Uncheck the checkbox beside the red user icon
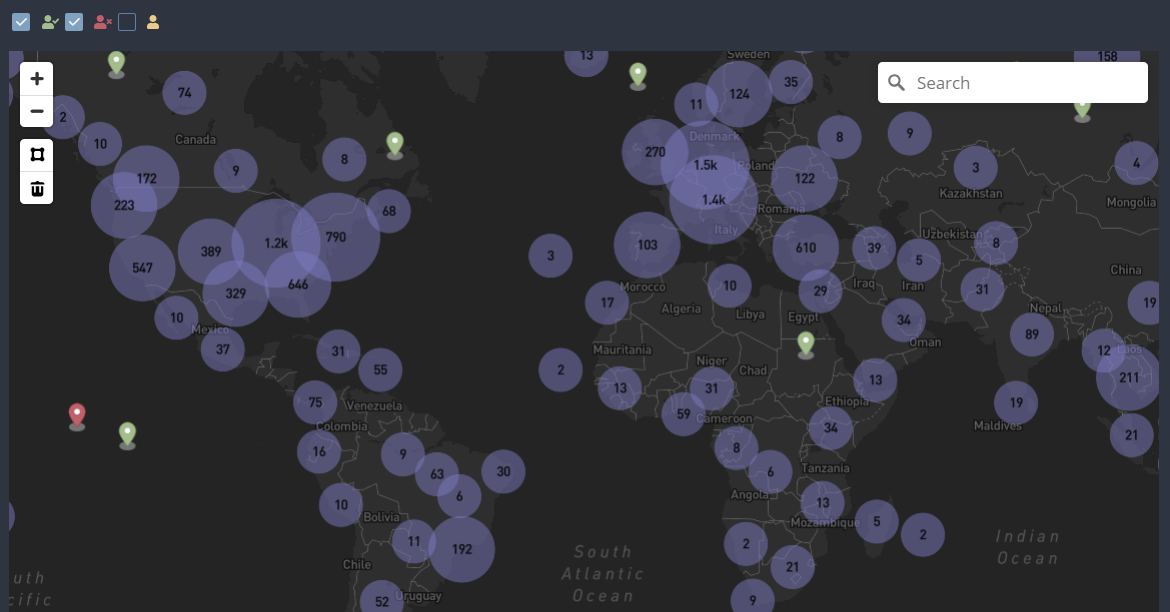Viewport: 1170px width, 612px height. (73, 21)
